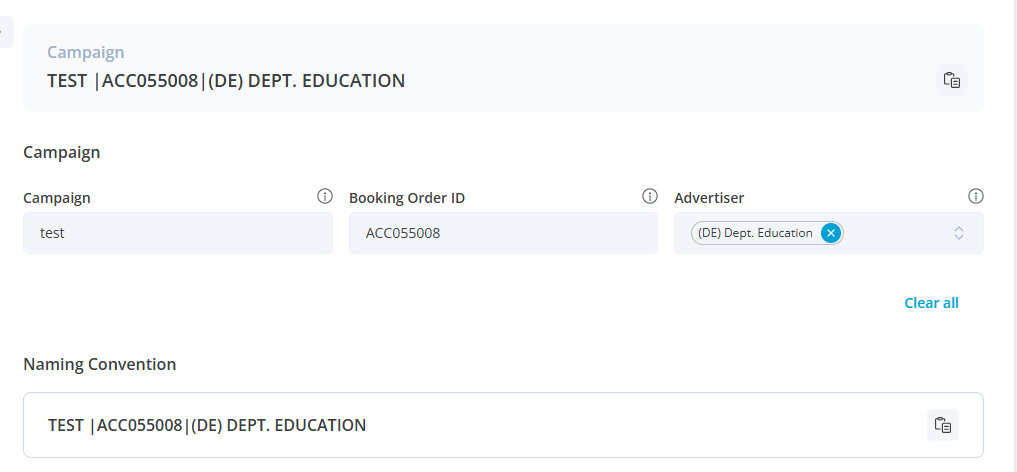The image size is (1017, 472).
Task: Click the Clear all link
Action: click(931, 303)
